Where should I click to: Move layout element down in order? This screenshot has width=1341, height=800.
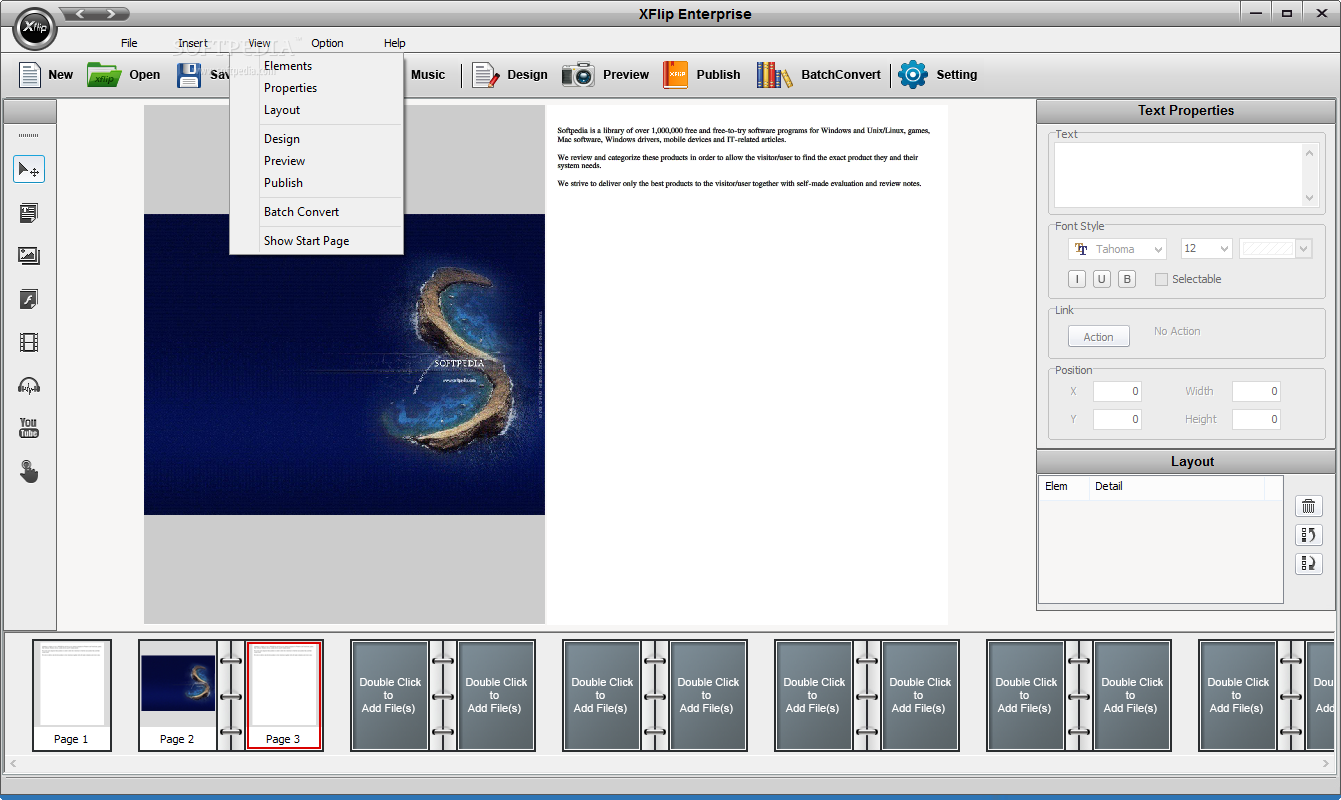(1309, 563)
